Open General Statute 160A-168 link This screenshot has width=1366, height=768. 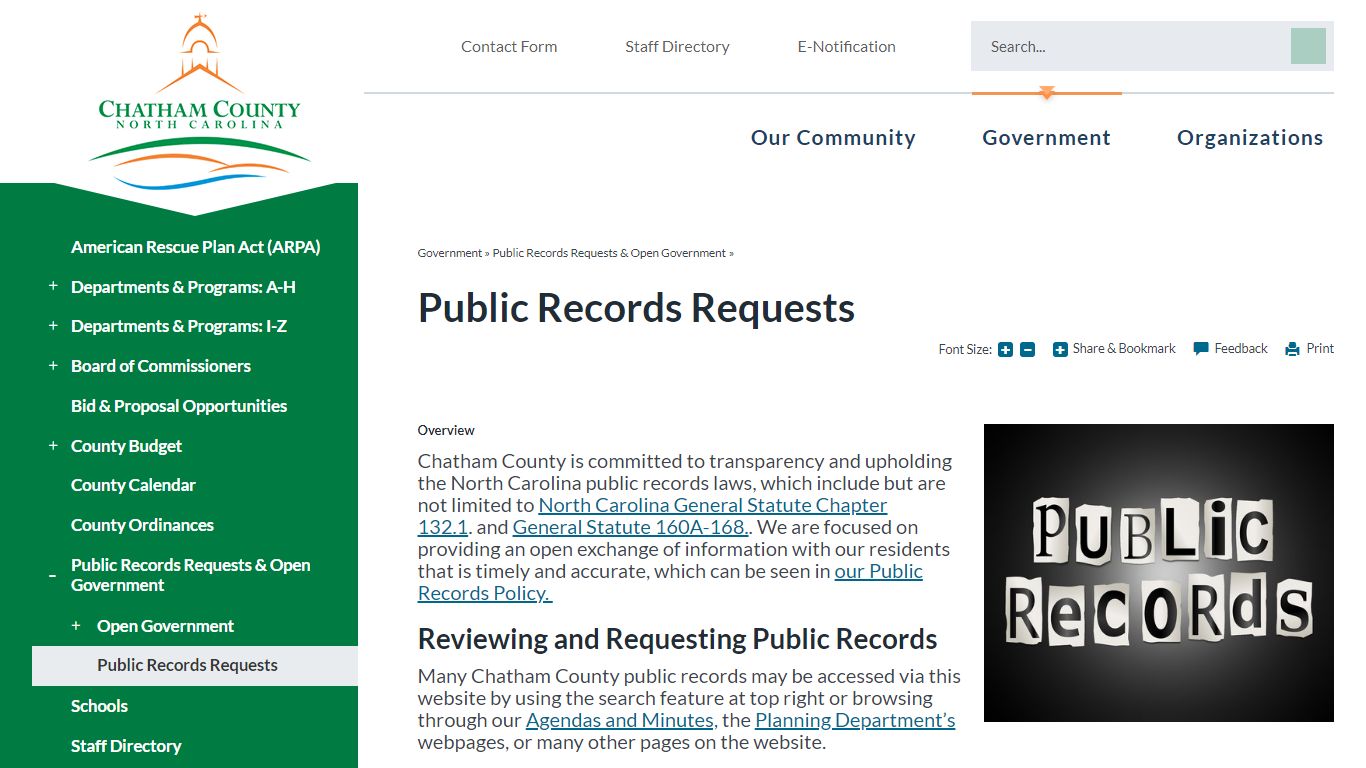pyautogui.click(x=632, y=527)
